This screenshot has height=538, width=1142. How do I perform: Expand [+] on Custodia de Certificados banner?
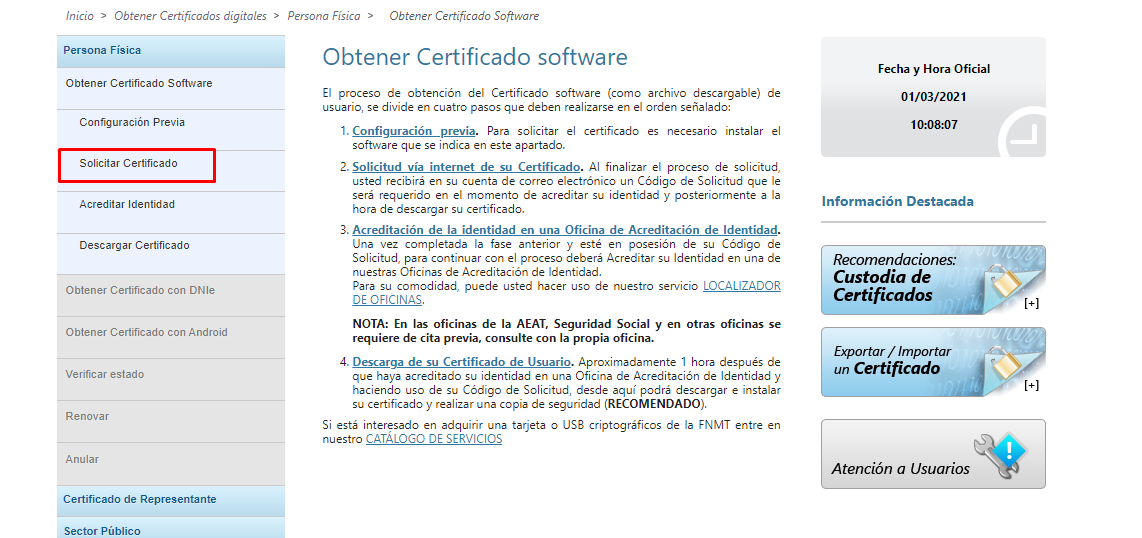1031,304
